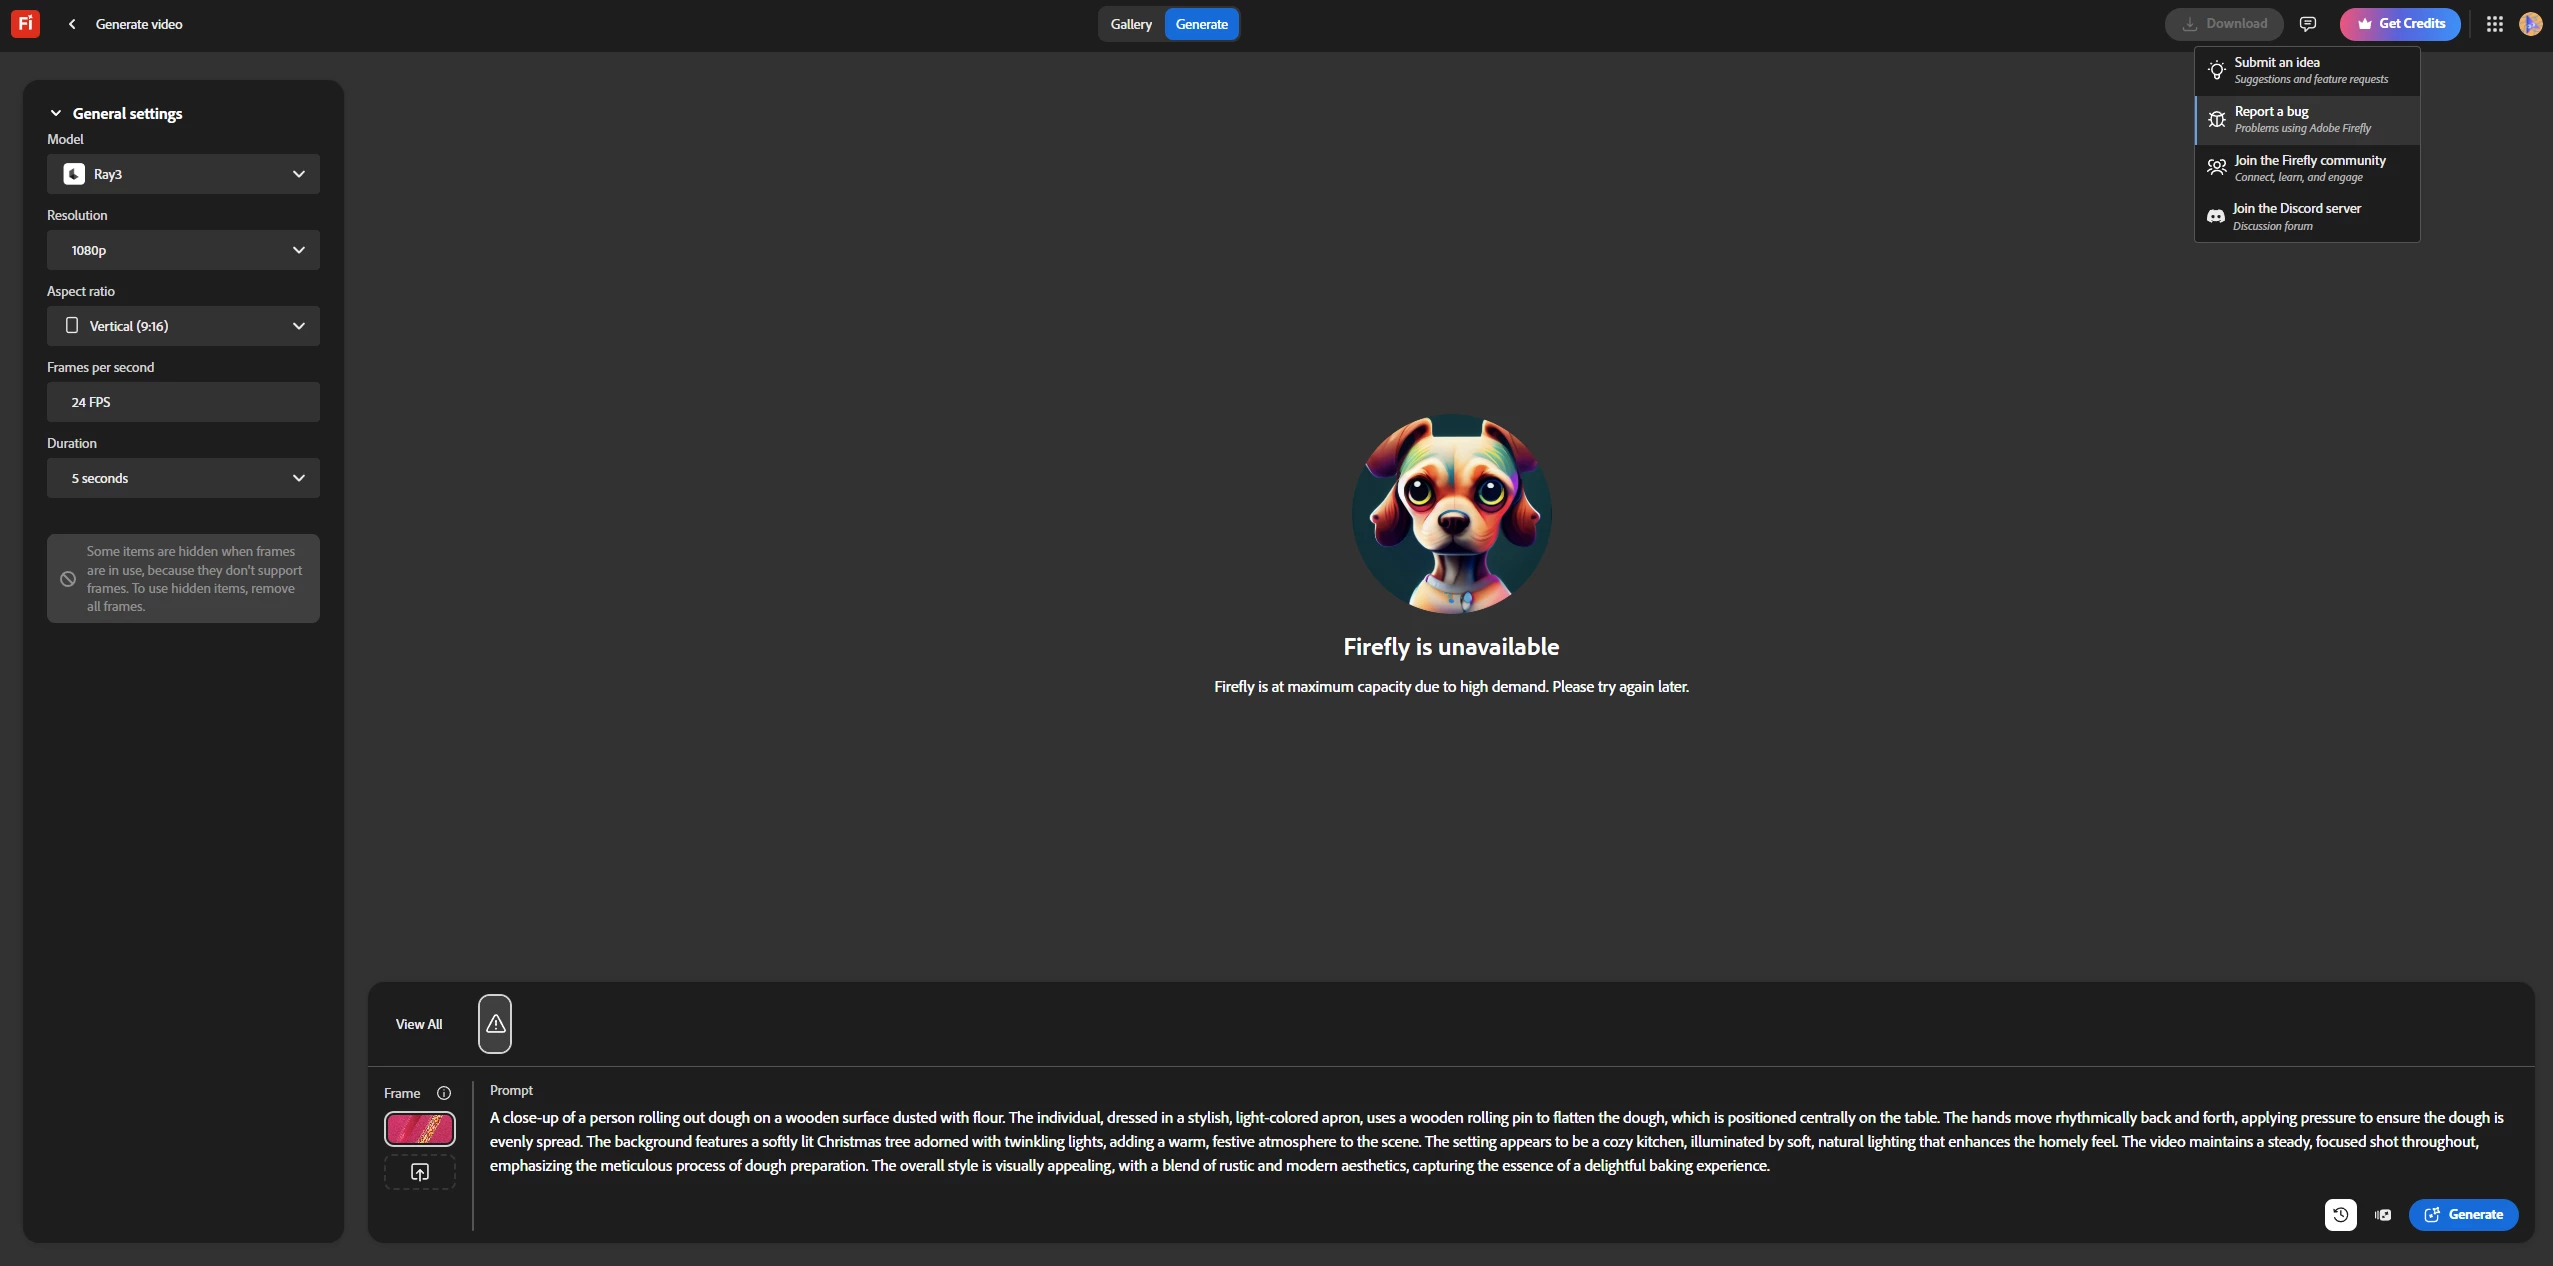Click the upload end frame icon

(420, 1172)
